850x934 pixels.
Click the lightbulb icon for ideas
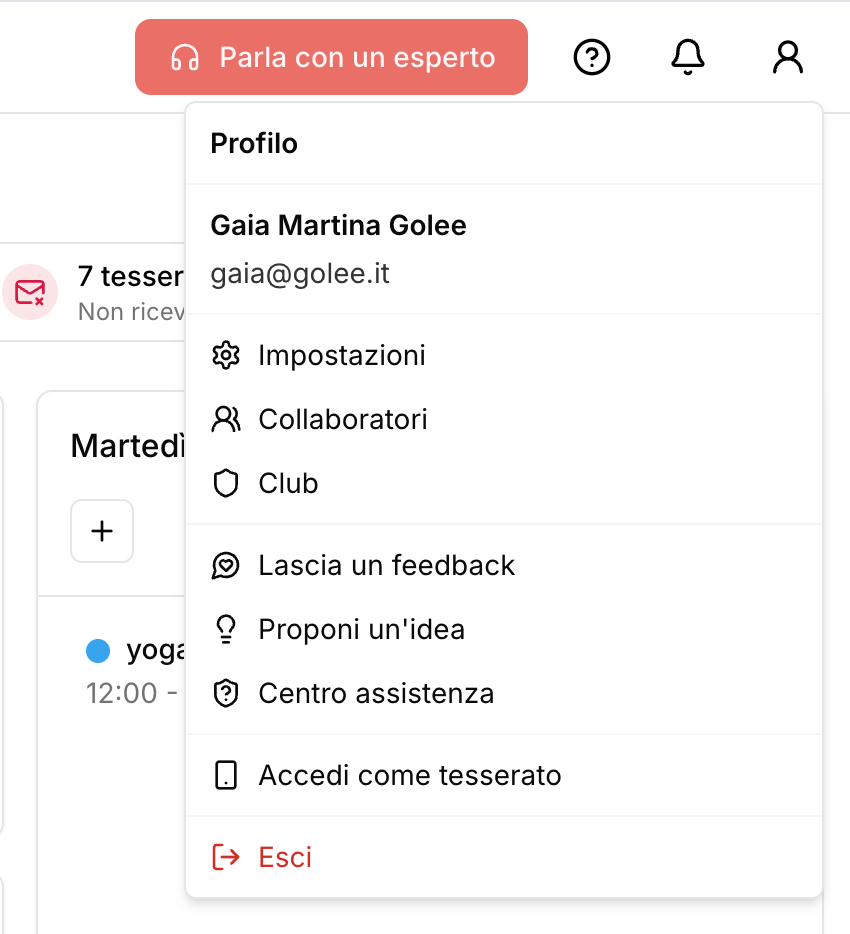[227, 629]
